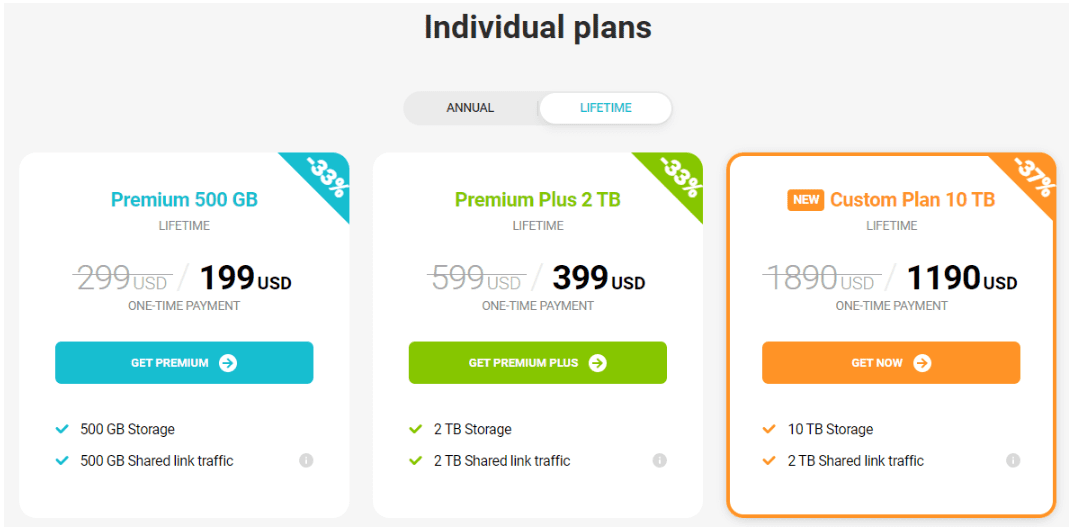The image size is (1072, 531).
Task: Click the Get Premium Plus button
Action: (x=537, y=363)
